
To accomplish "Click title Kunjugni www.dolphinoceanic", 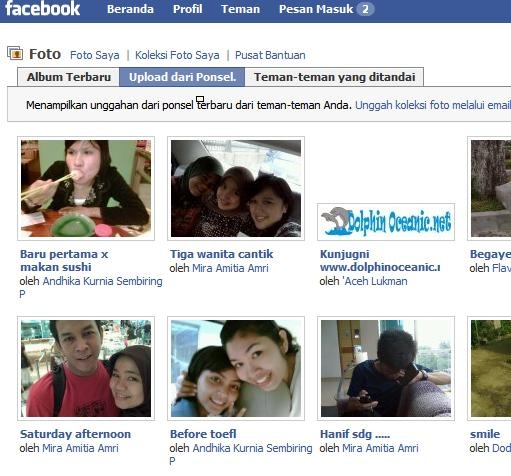I will pyautogui.click(x=380, y=261).
